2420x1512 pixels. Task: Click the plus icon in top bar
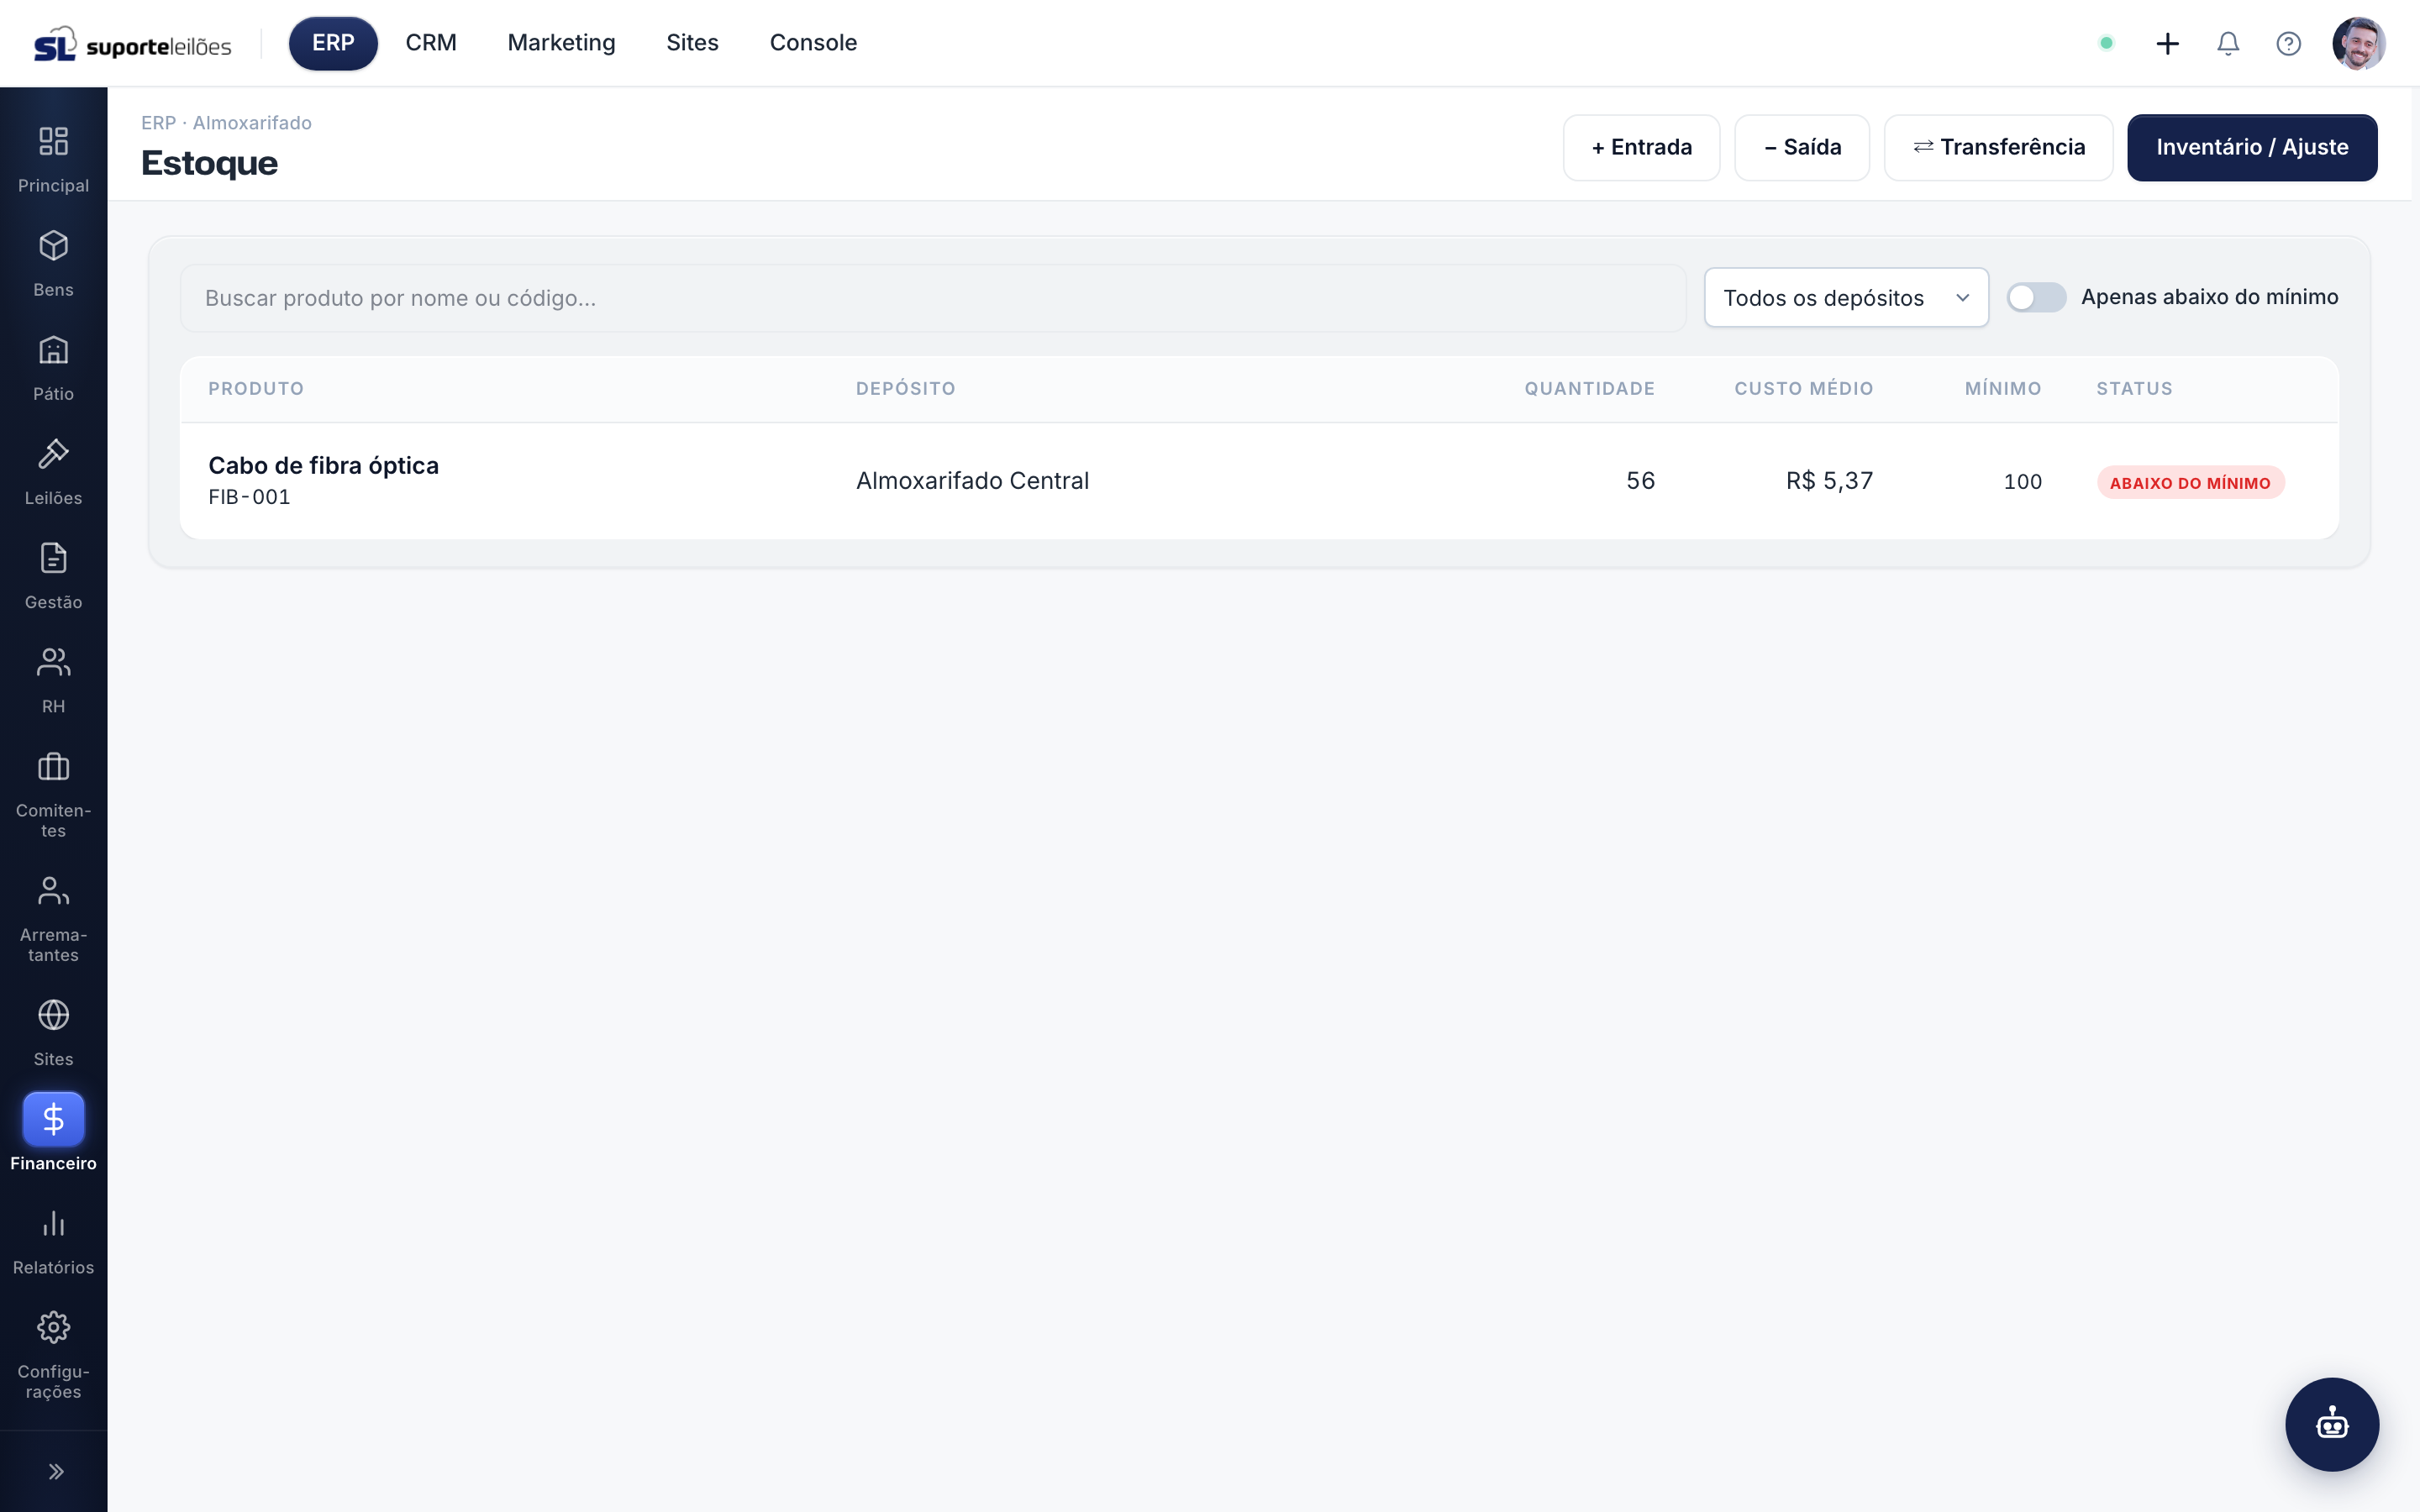2167,43
